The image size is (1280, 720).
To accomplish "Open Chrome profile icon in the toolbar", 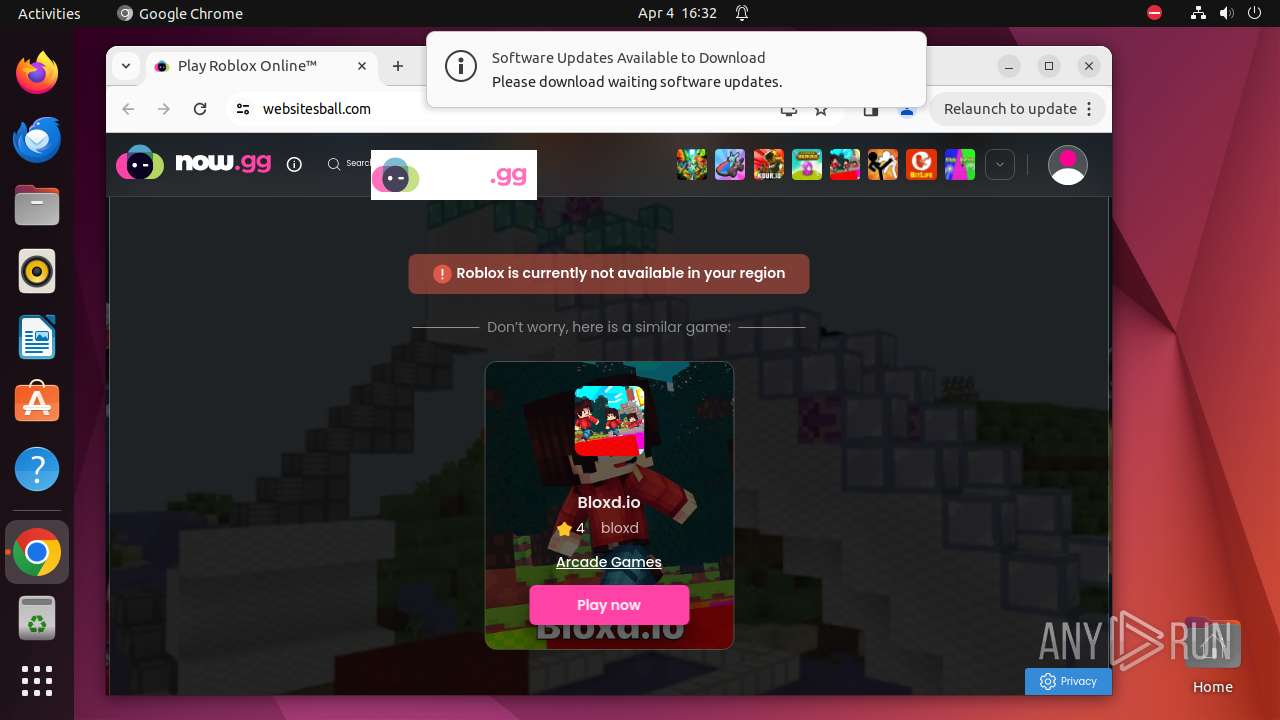I will tap(907, 109).
